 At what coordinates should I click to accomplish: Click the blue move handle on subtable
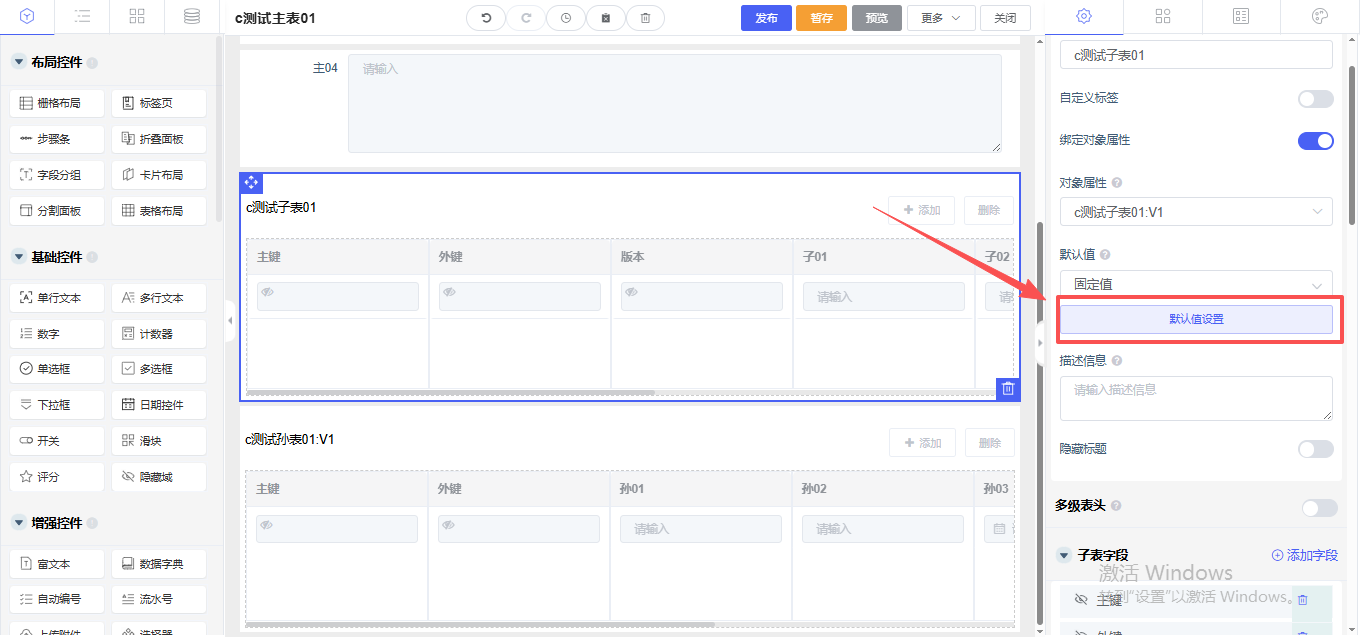251,182
